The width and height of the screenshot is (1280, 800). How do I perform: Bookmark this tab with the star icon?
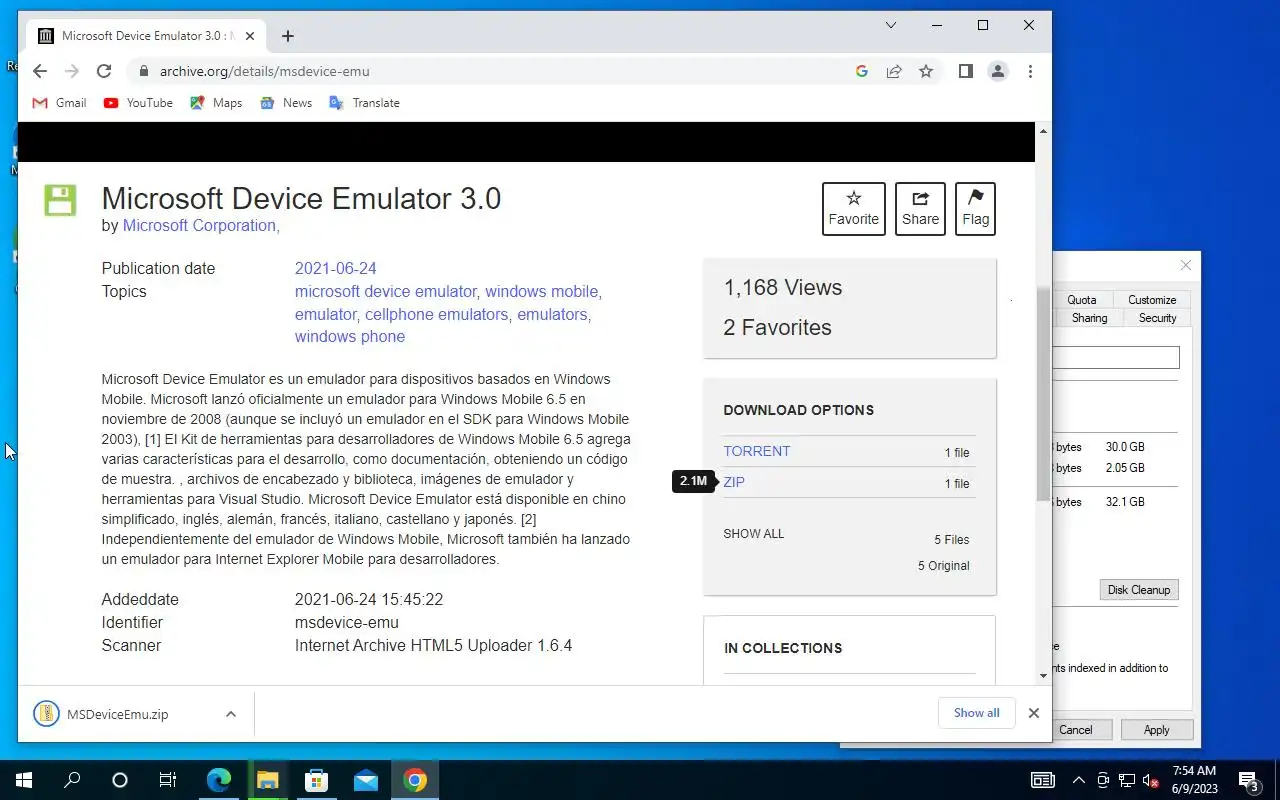(x=926, y=71)
